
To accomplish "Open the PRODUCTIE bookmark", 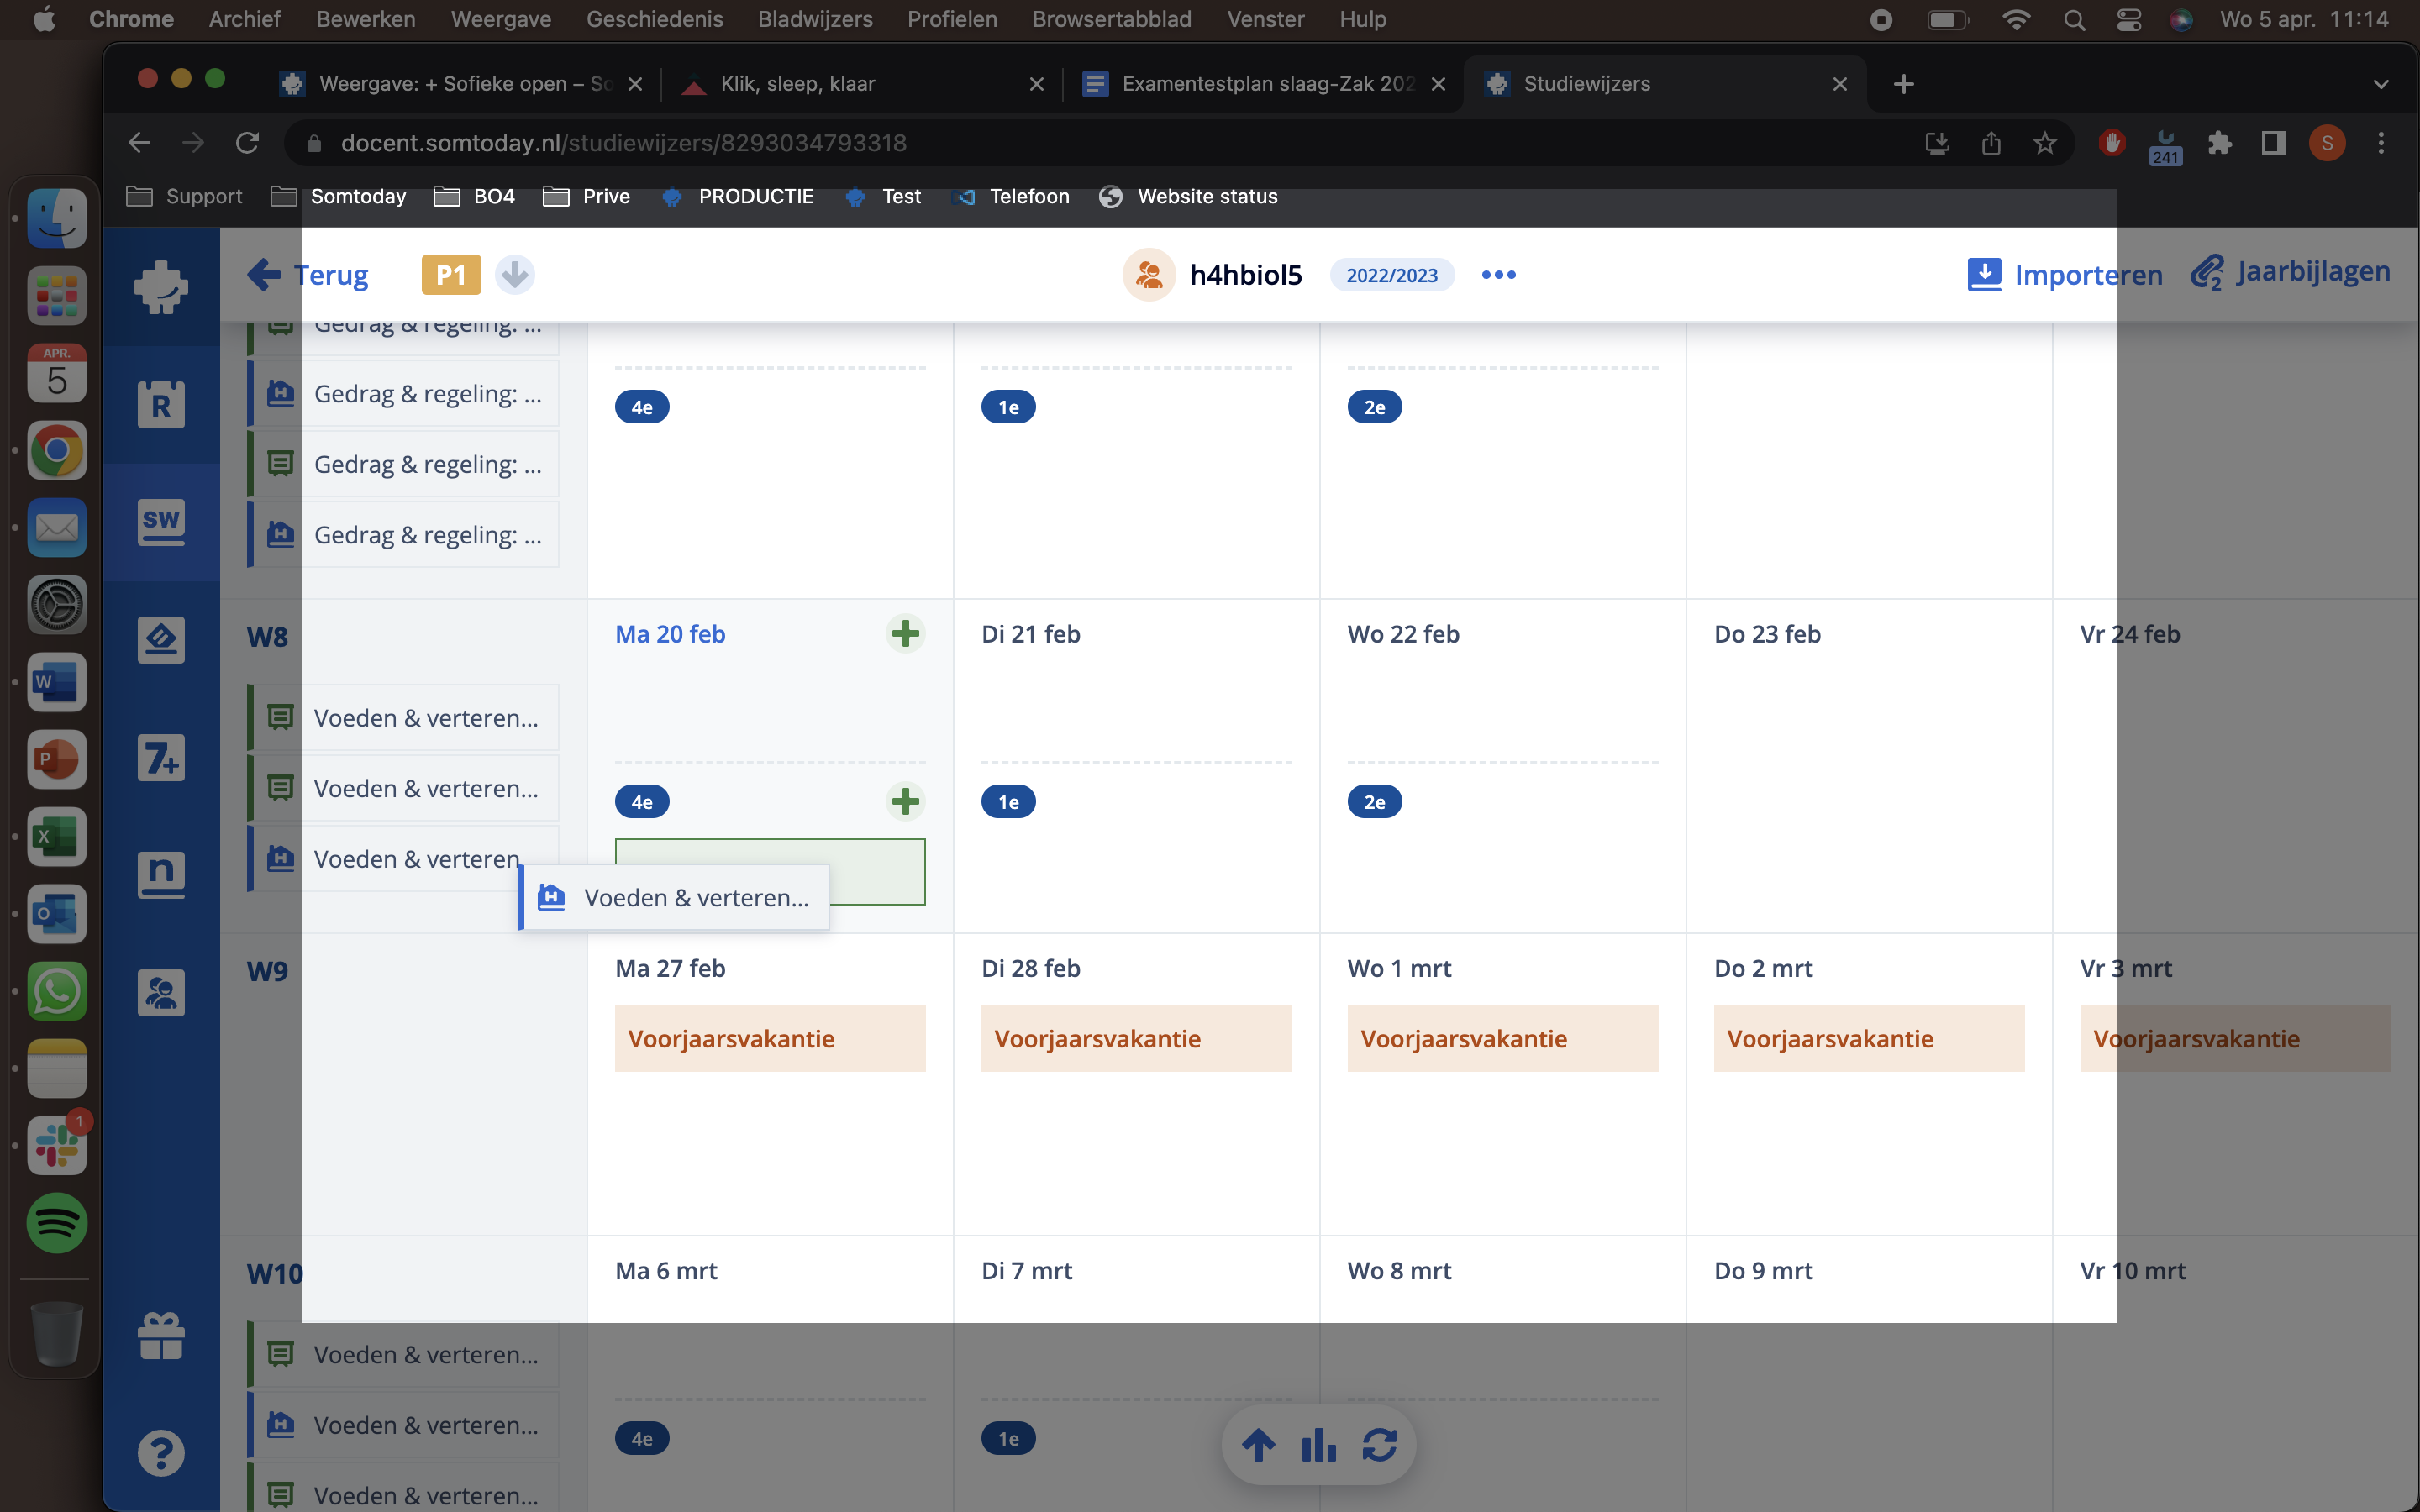I will pos(738,196).
